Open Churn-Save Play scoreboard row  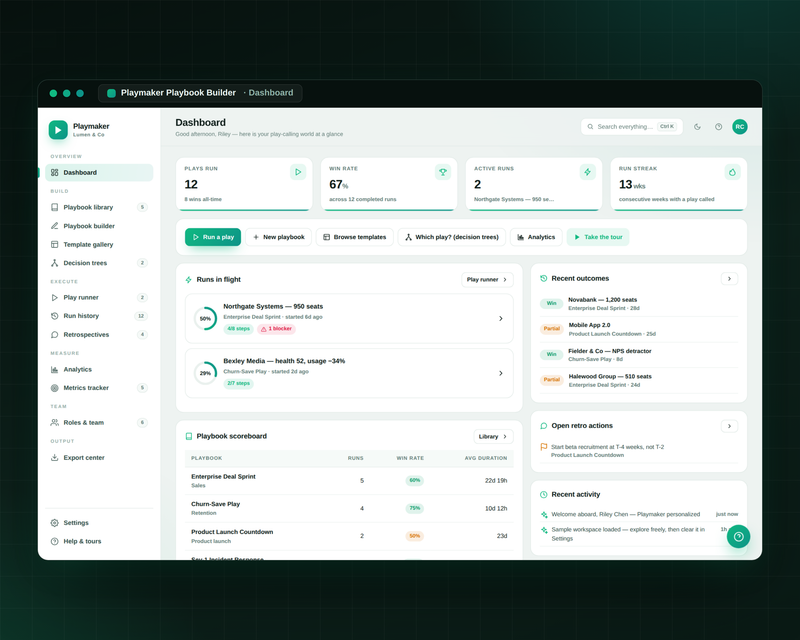click(349, 508)
